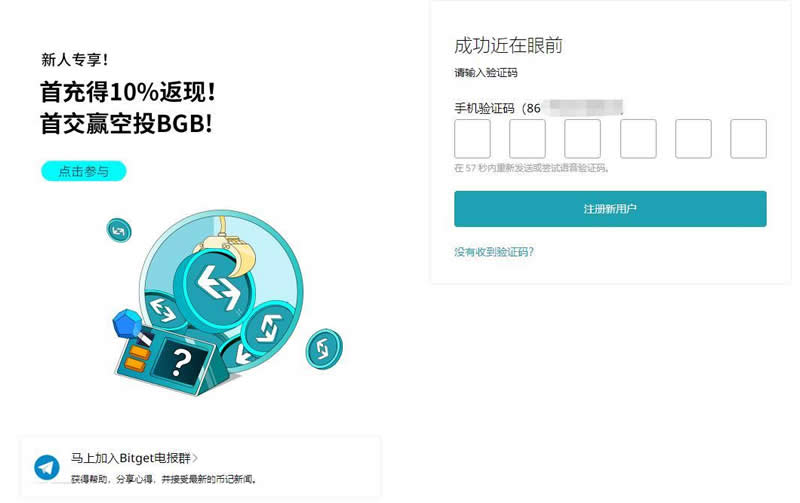Click the resend code countdown text
Viewport: 800px width, 503px height.
[x=532, y=168]
